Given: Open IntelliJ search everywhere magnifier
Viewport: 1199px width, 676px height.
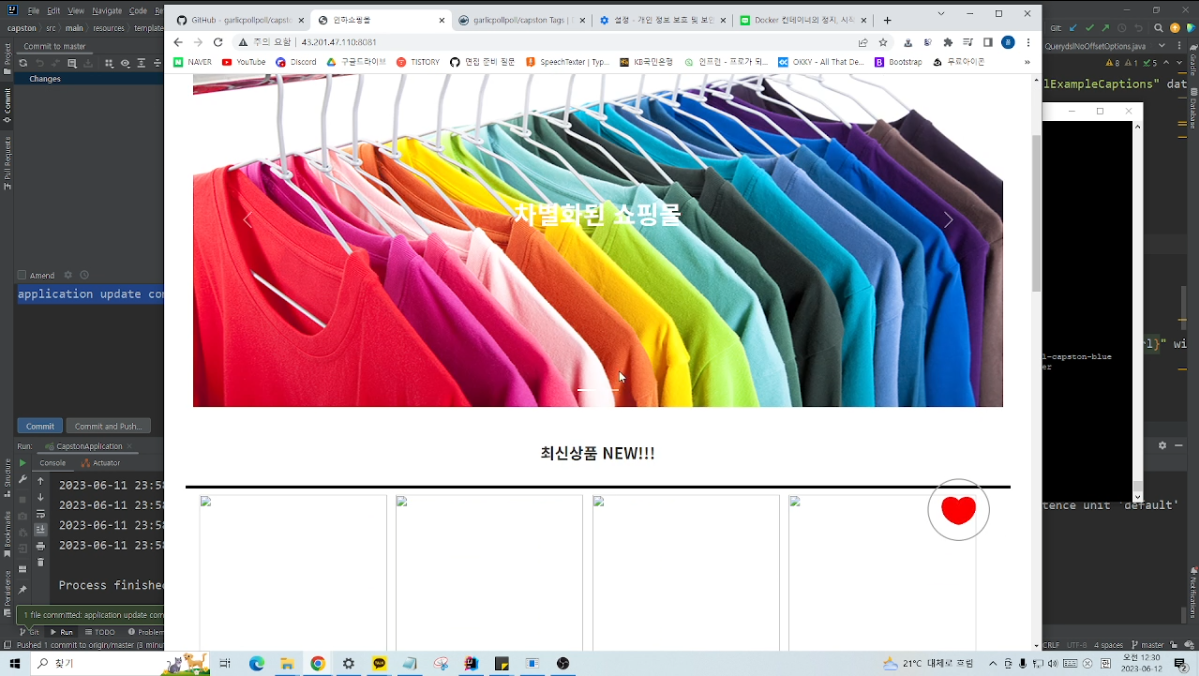Looking at the screenshot, I should 1158,28.
